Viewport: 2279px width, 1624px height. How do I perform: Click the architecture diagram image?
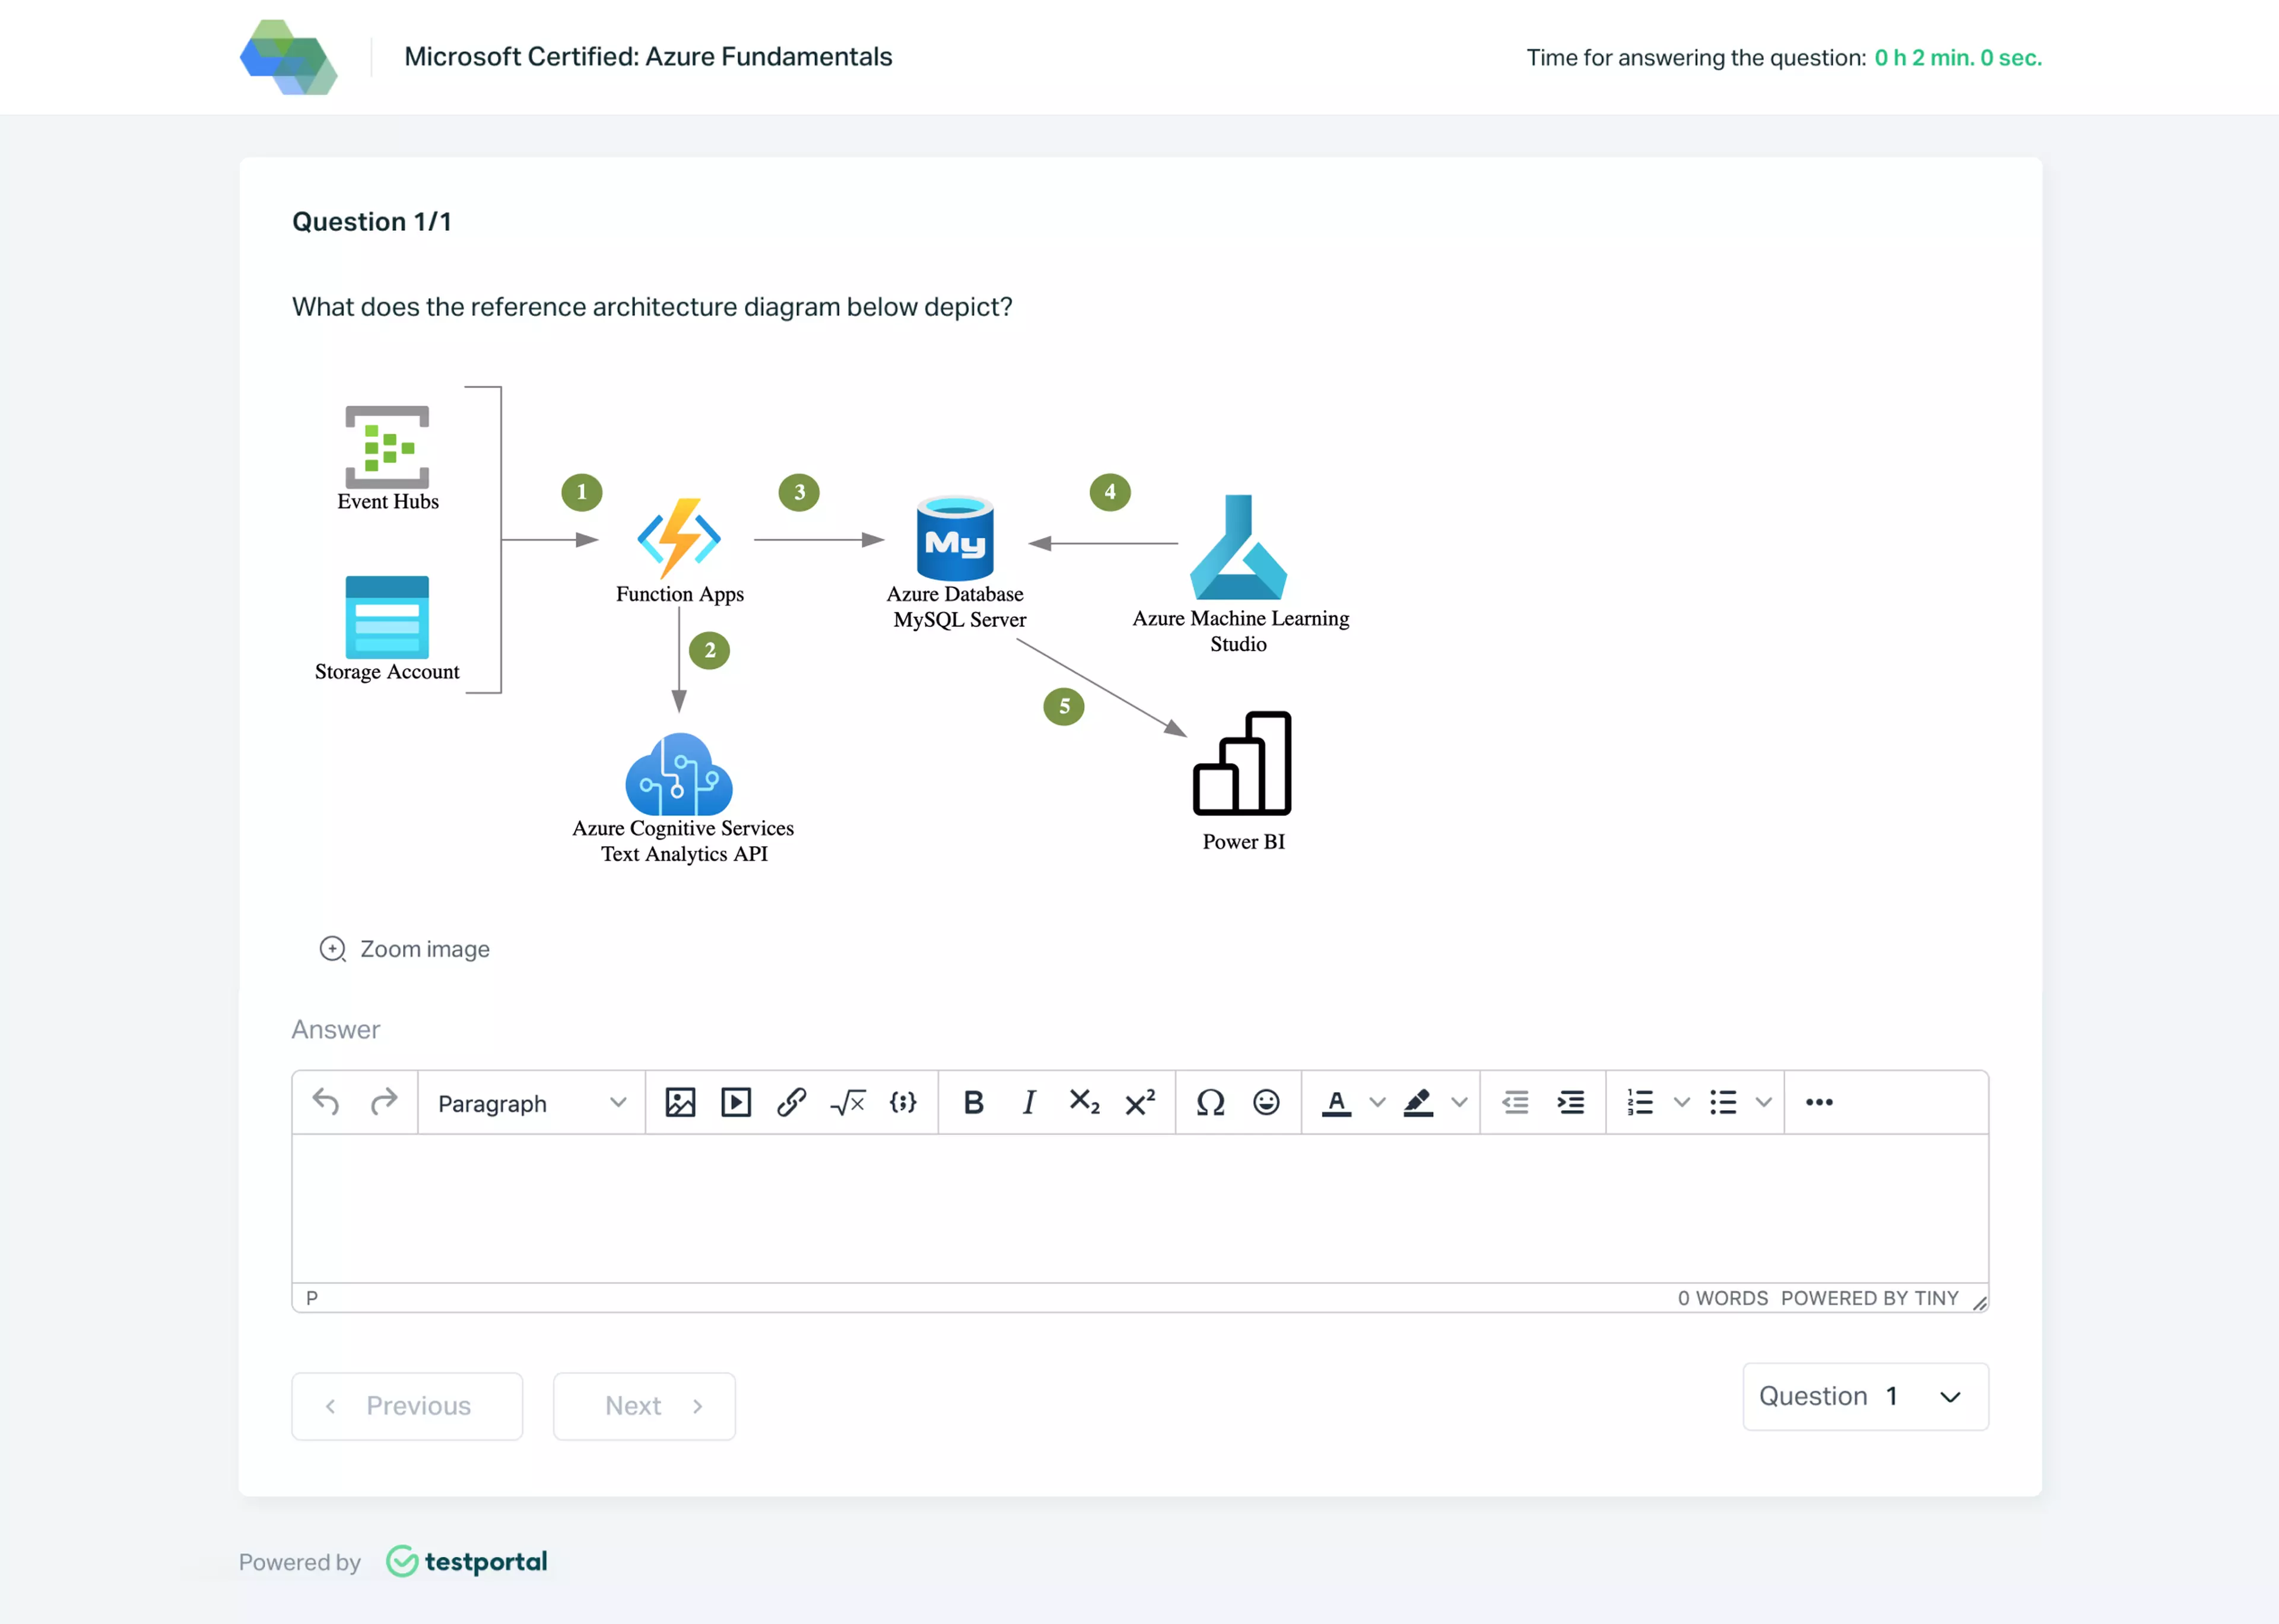832,627
